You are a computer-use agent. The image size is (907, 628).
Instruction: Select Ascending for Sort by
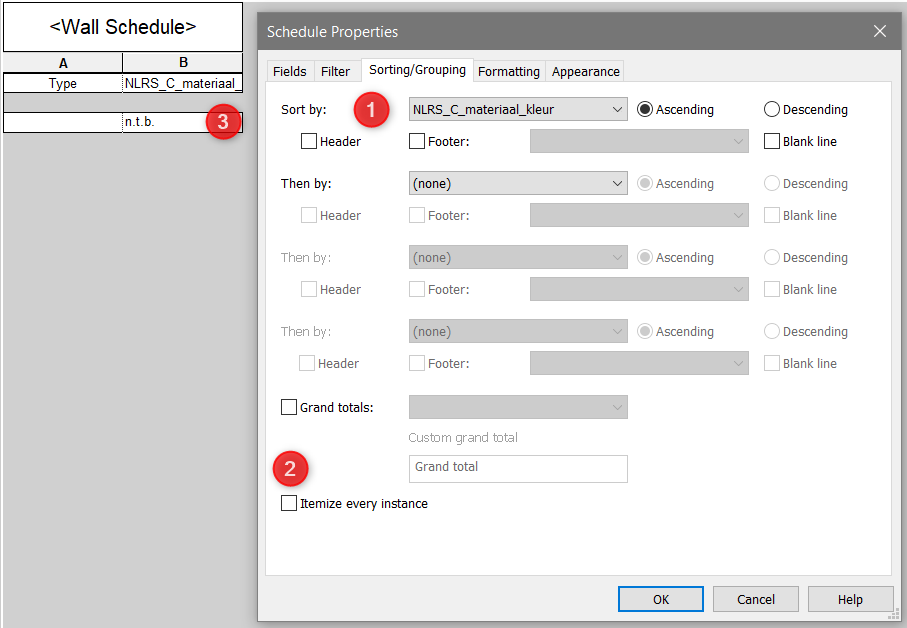point(645,110)
